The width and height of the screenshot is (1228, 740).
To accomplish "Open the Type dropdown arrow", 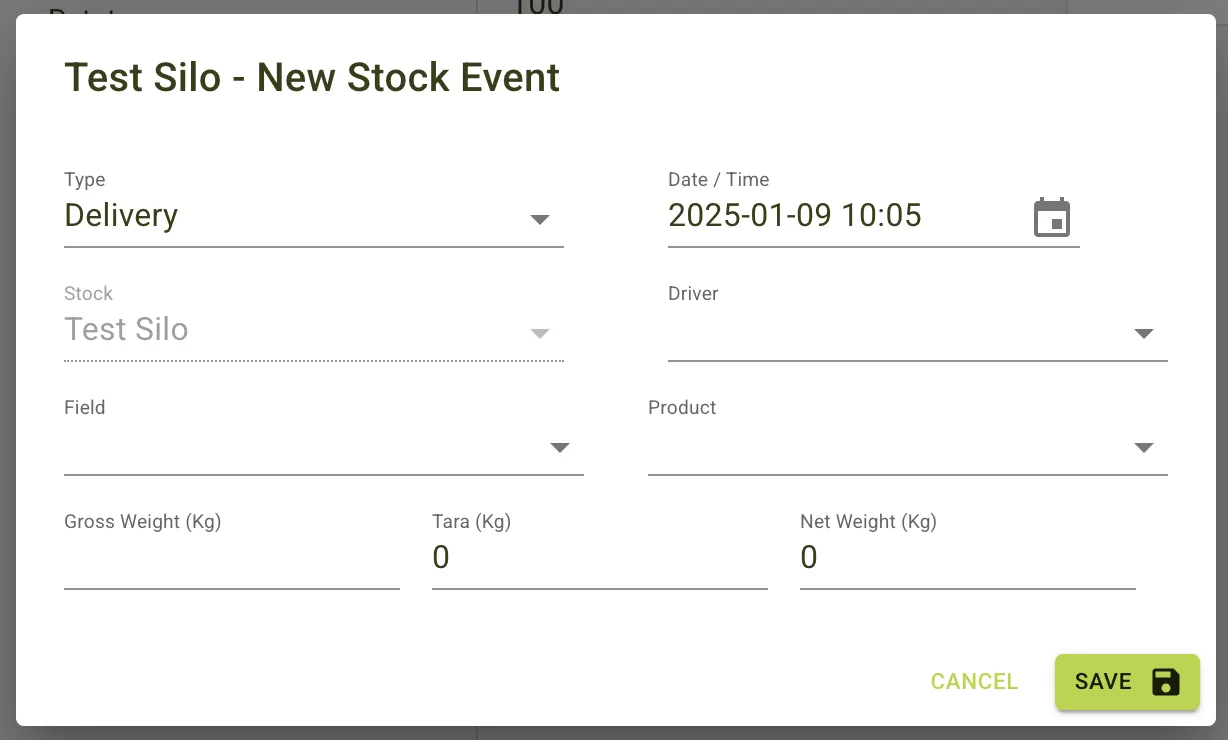I will point(540,219).
